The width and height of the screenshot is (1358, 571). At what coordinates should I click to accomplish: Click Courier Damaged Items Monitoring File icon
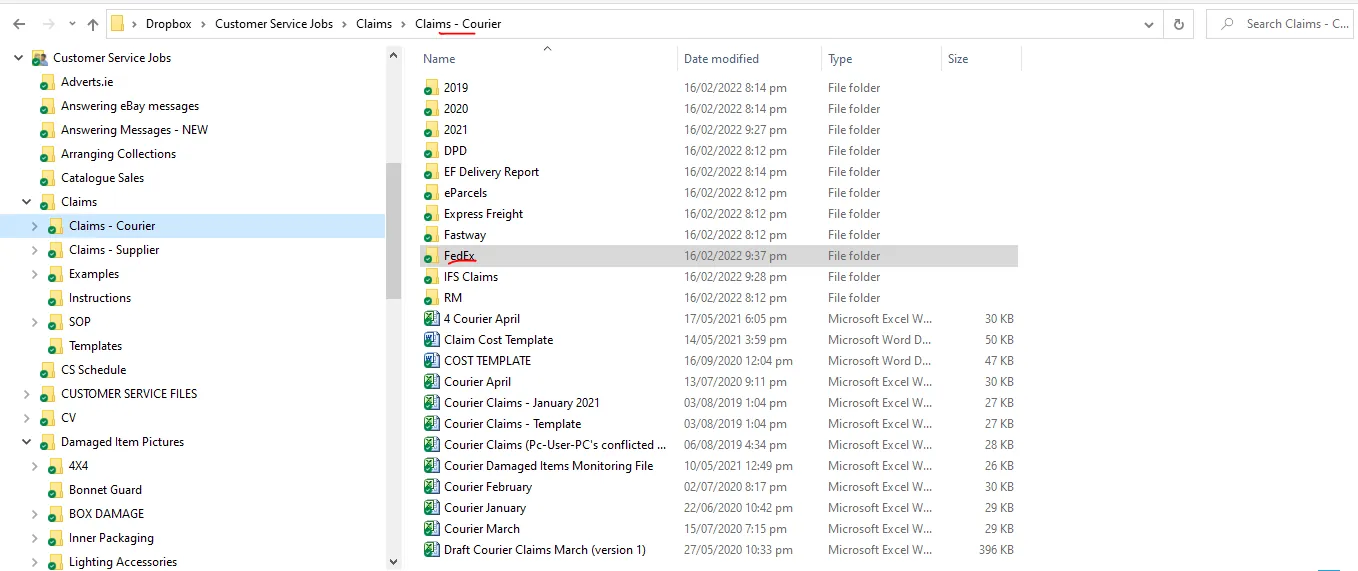[431, 466]
